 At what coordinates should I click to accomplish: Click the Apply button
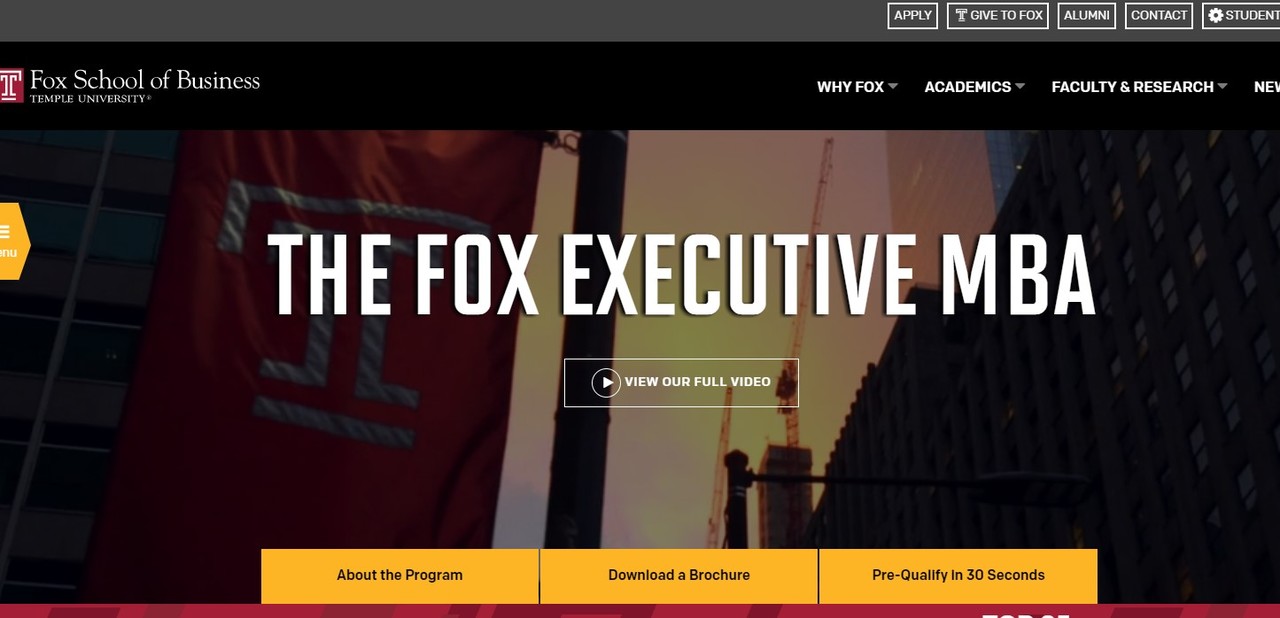tap(913, 15)
